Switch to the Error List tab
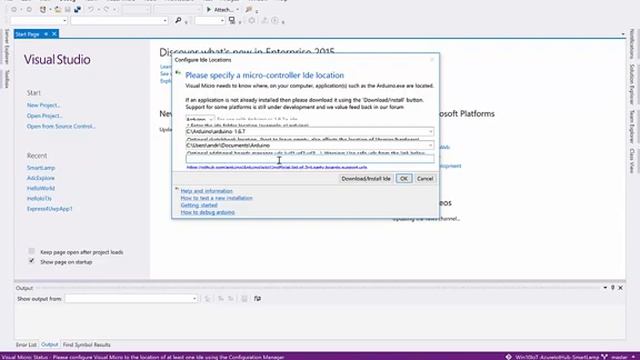The height and width of the screenshot is (360, 640). tap(26, 345)
